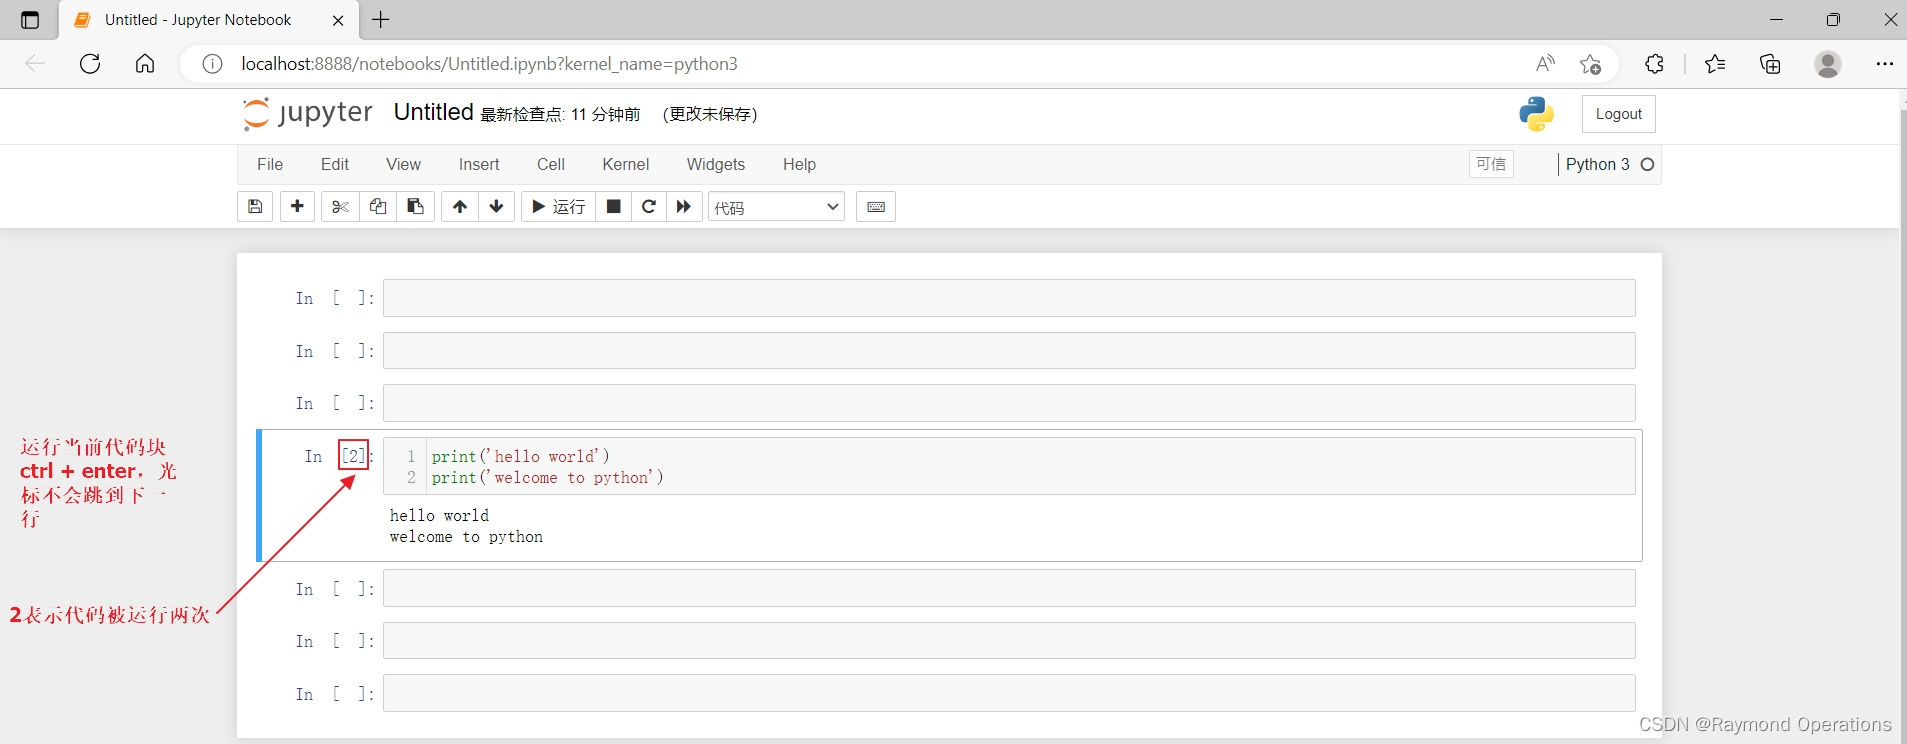Open the favorites list icon
The height and width of the screenshot is (744, 1907).
tap(1715, 64)
